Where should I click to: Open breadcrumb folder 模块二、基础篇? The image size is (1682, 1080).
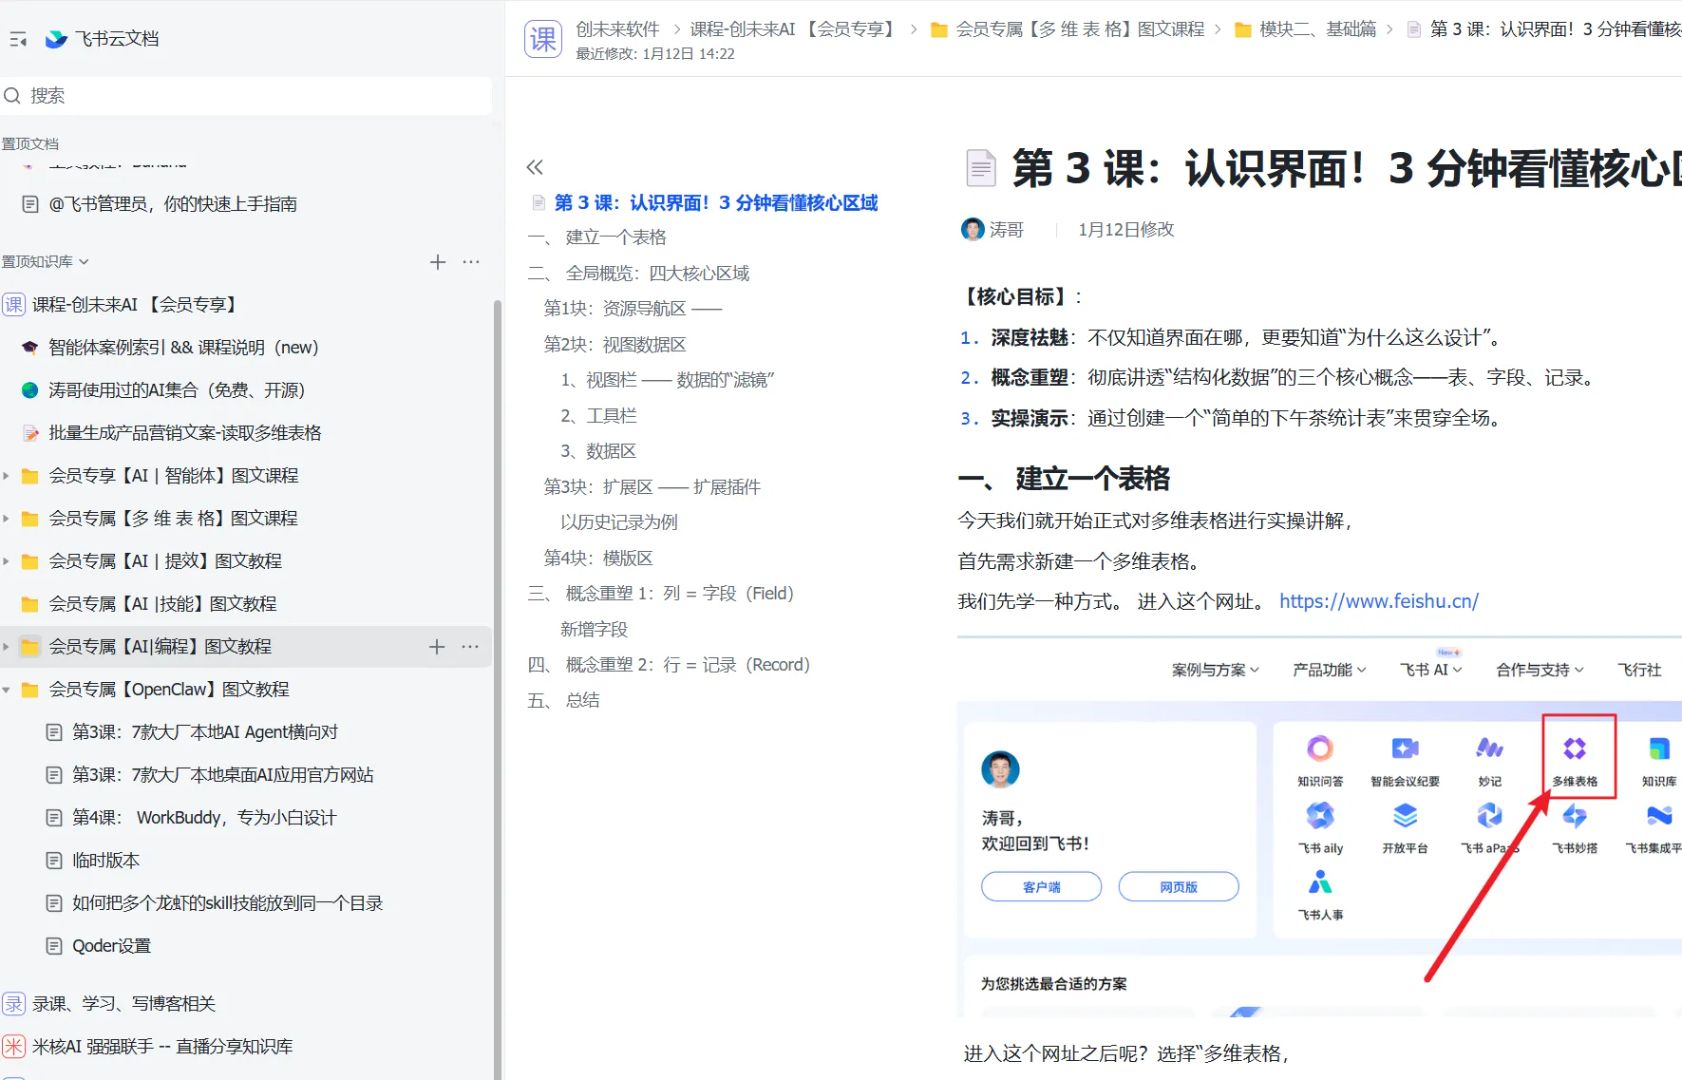pyautogui.click(x=1306, y=29)
